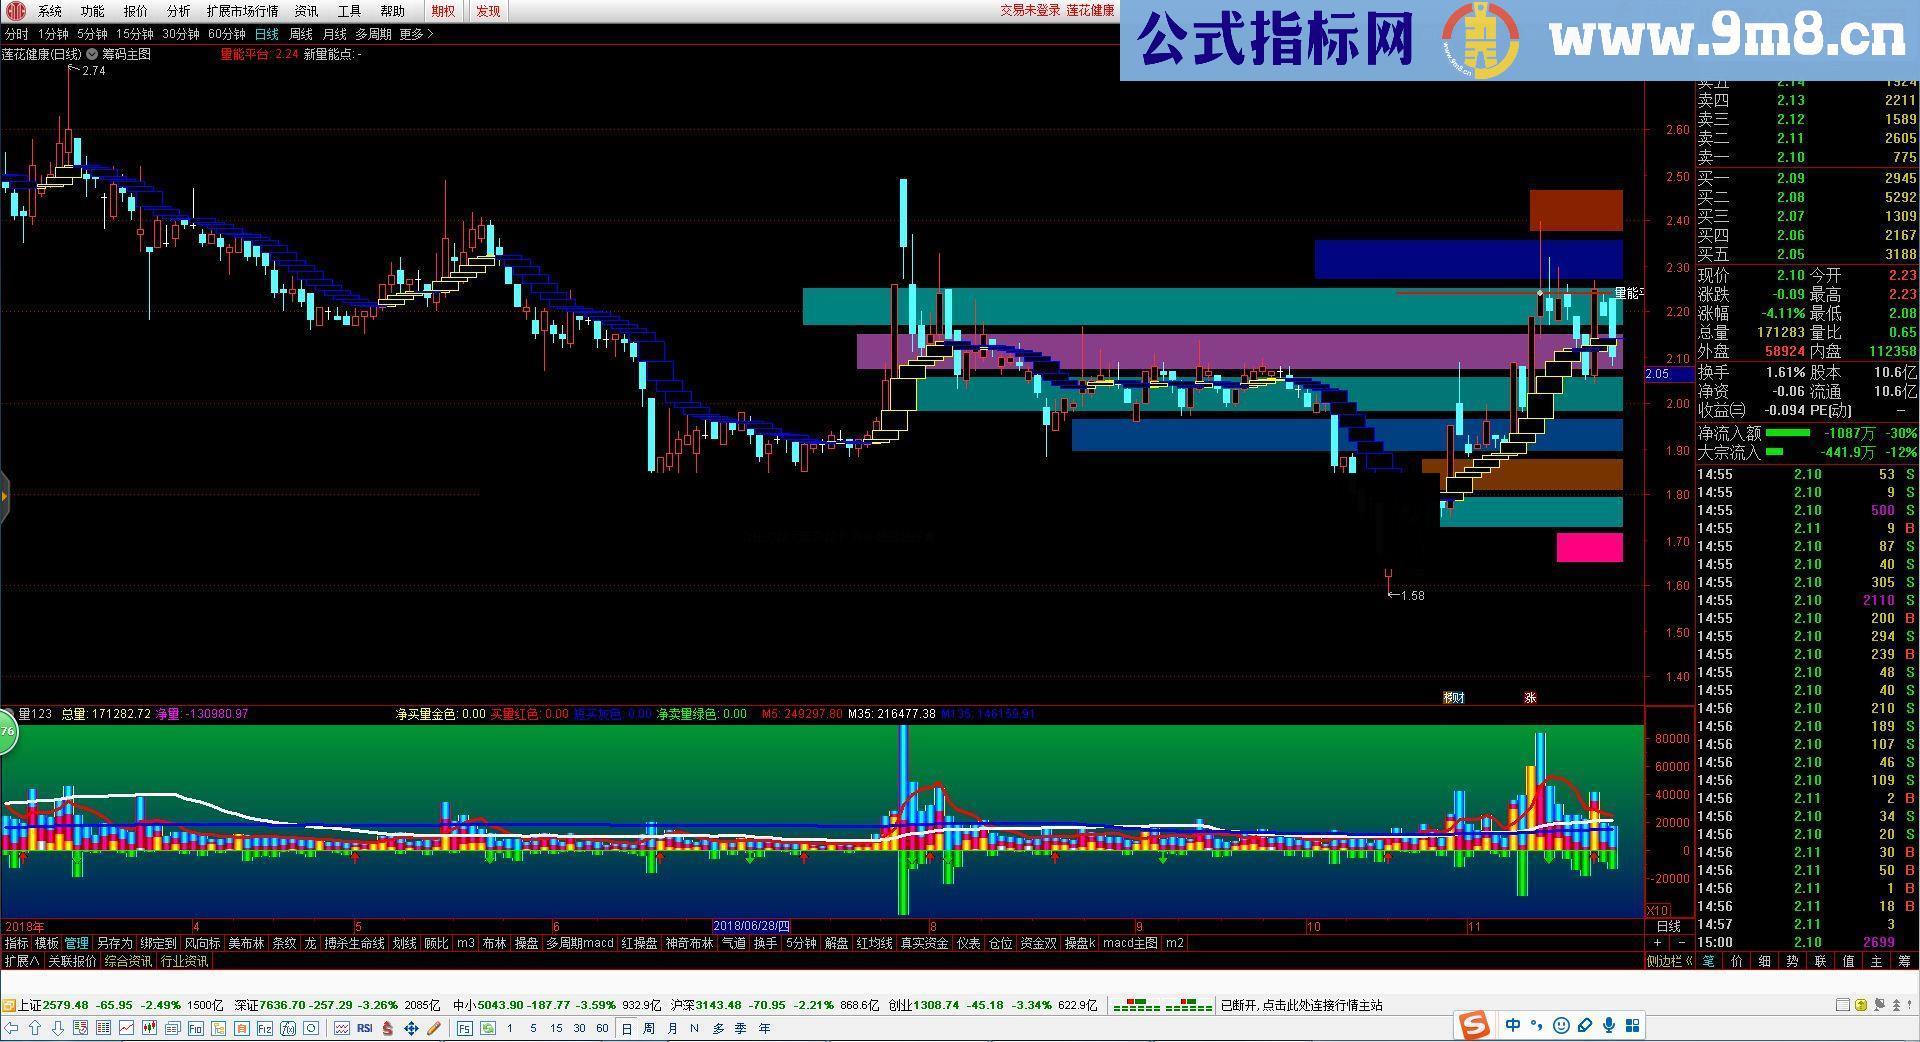
Task: Switch to the 周线 weekly tab
Action: coord(300,33)
